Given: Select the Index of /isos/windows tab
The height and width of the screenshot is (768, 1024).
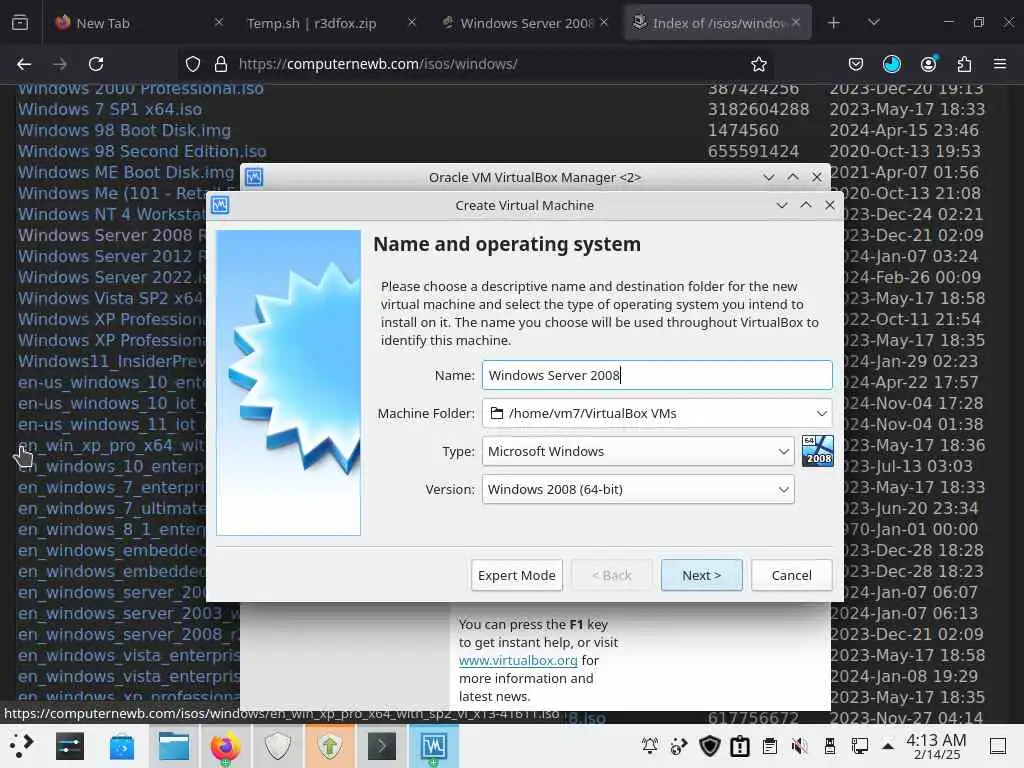Looking at the screenshot, I should [x=717, y=23].
